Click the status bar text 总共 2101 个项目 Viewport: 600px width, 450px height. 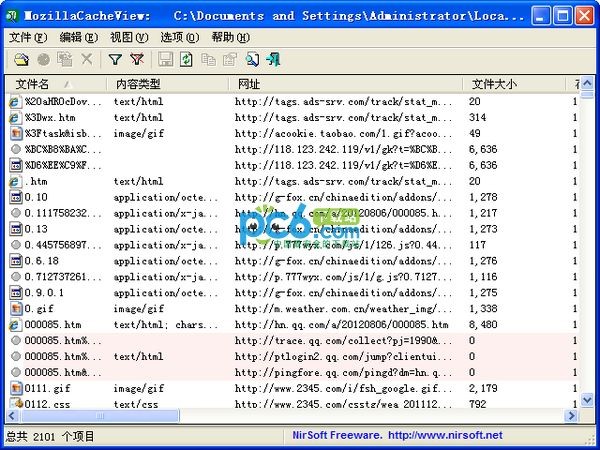click(x=50, y=436)
